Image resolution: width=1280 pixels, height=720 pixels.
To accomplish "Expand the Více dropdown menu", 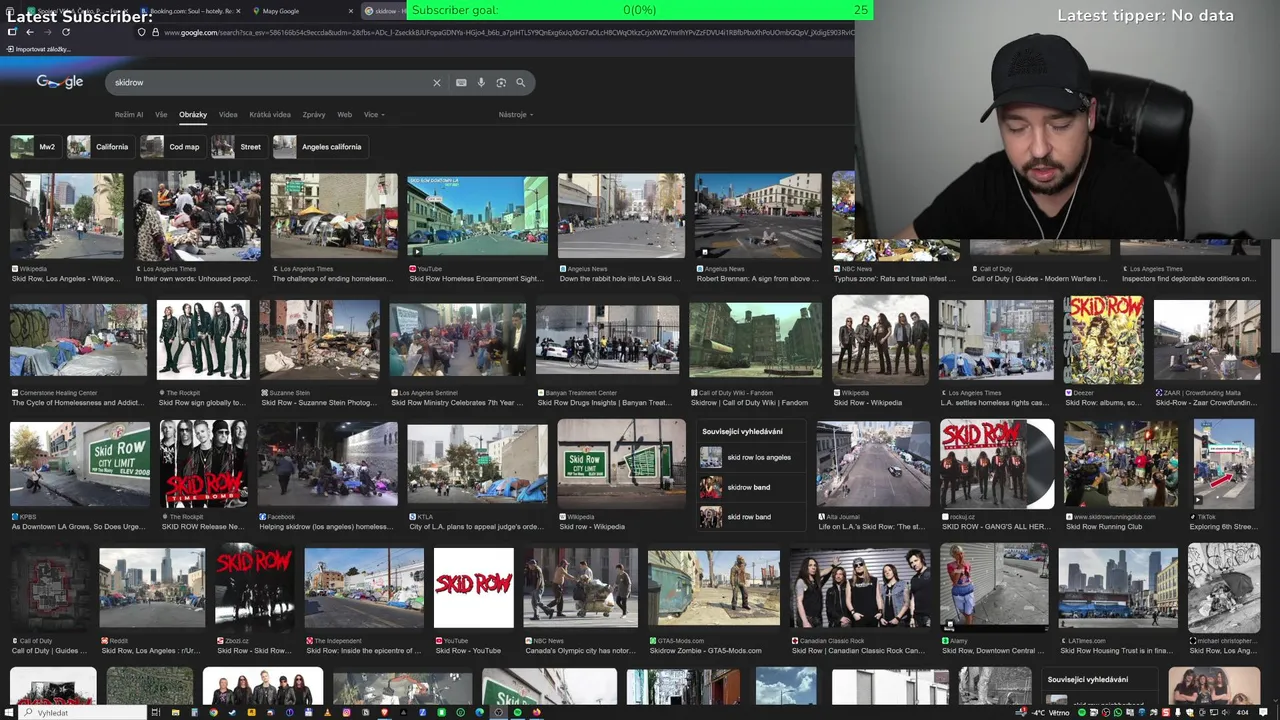I will (x=374, y=114).
